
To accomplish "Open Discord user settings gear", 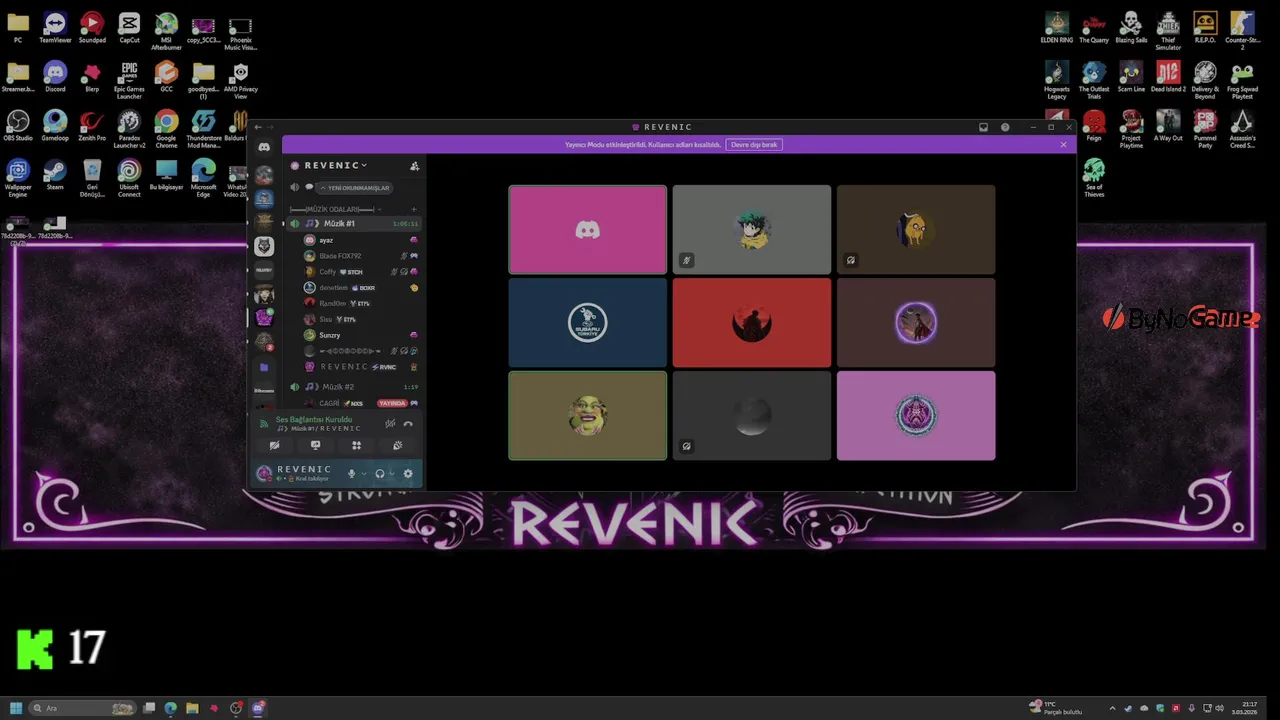I will coord(408,474).
